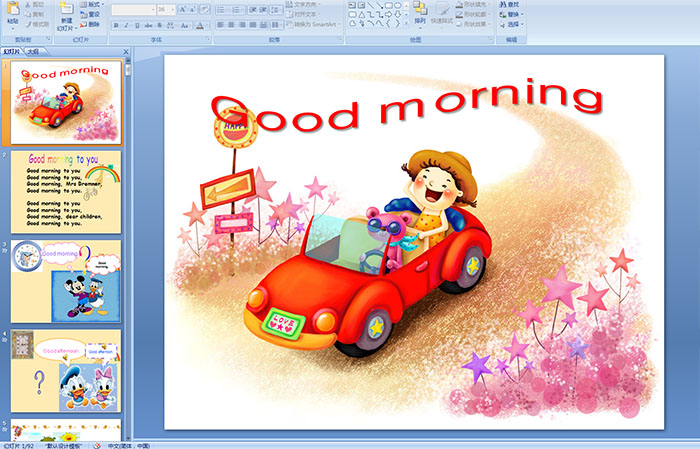Screen dimensions: 700x449
Task: Click the Shrink Font icon
Action: click(192, 9)
